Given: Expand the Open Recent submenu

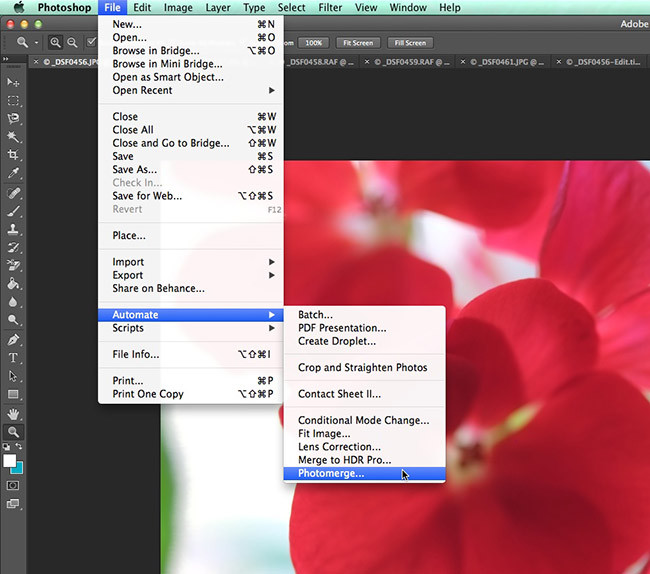Looking at the screenshot, I should click(190, 90).
